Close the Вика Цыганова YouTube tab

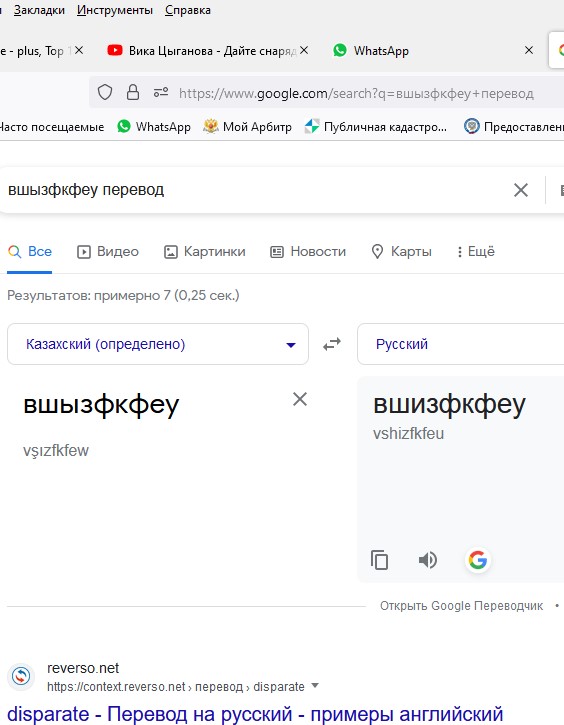(304, 50)
